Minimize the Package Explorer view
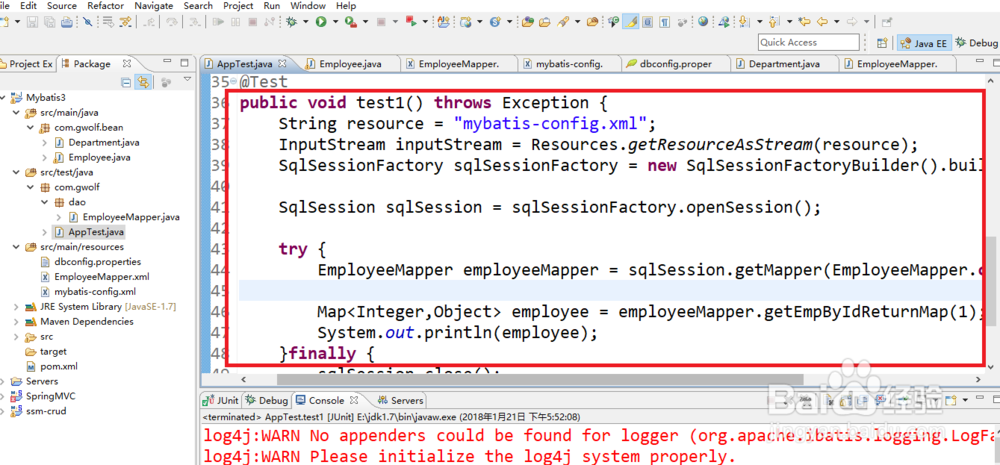The image size is (1000, 465). 167,63
